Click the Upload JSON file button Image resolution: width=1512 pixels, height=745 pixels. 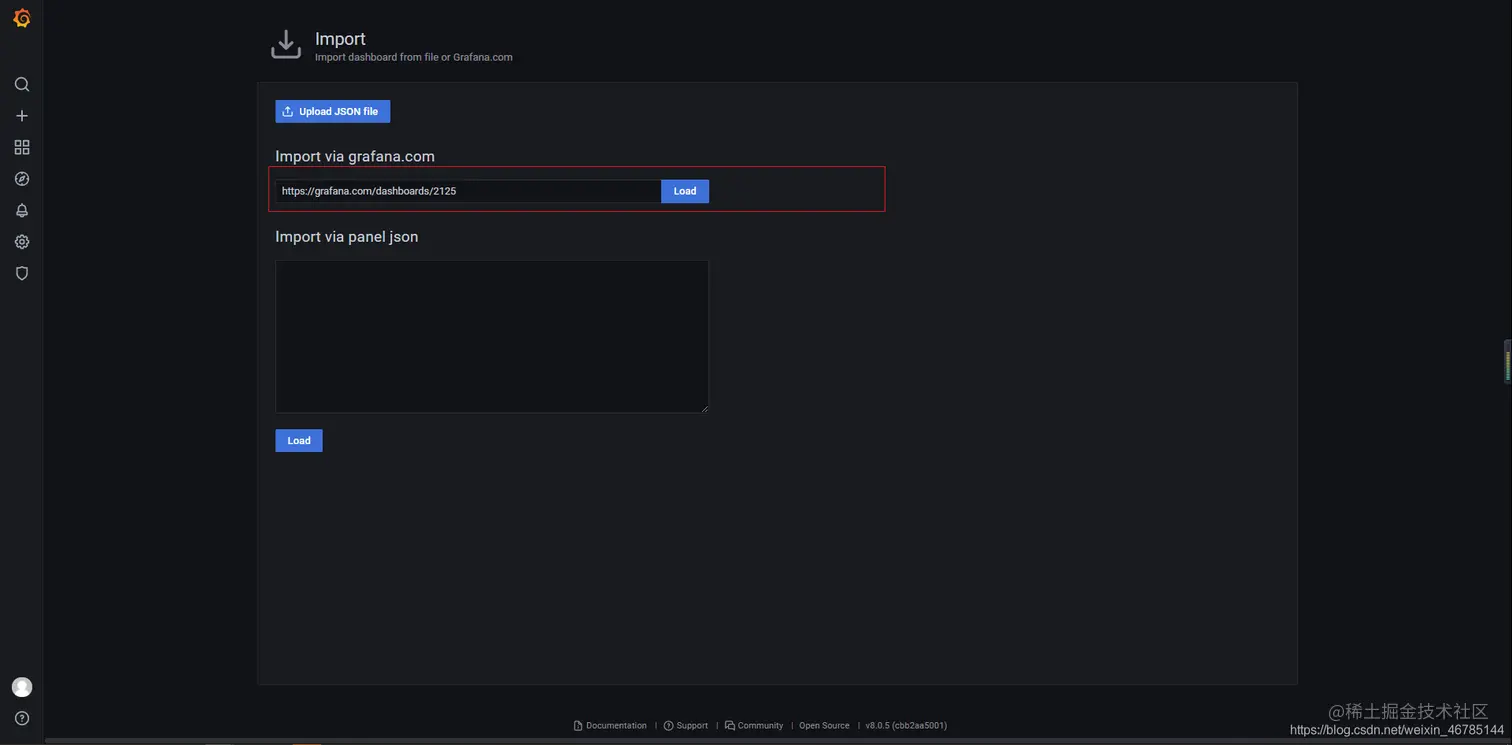tap(333, 111)
